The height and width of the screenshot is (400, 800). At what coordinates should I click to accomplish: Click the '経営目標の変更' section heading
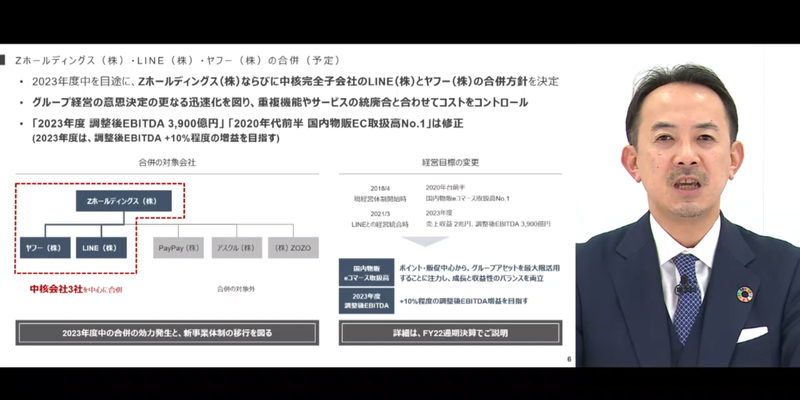(x=450, y=163)
